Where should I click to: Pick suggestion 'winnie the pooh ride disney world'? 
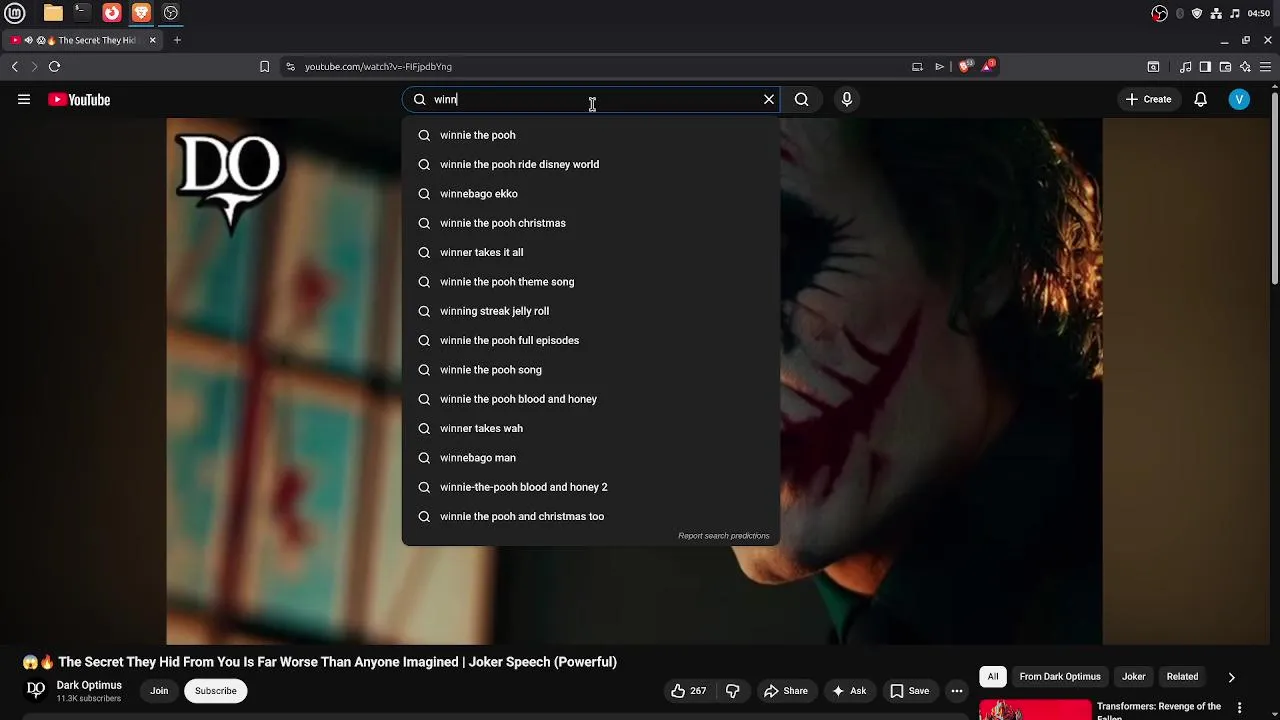[590, 164]
